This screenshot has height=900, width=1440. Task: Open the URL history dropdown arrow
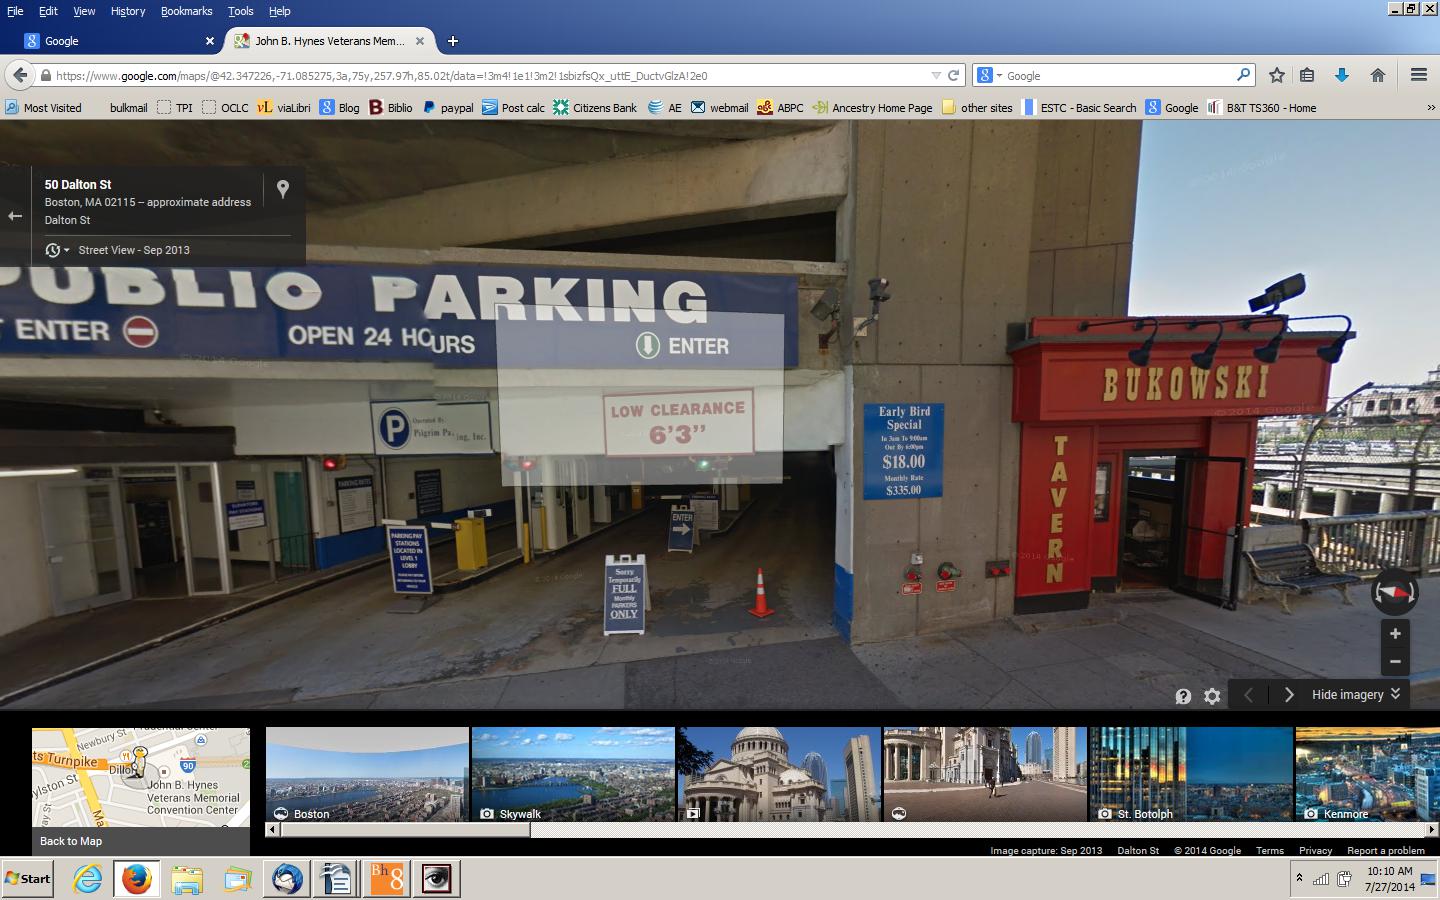tap(936, 75)
